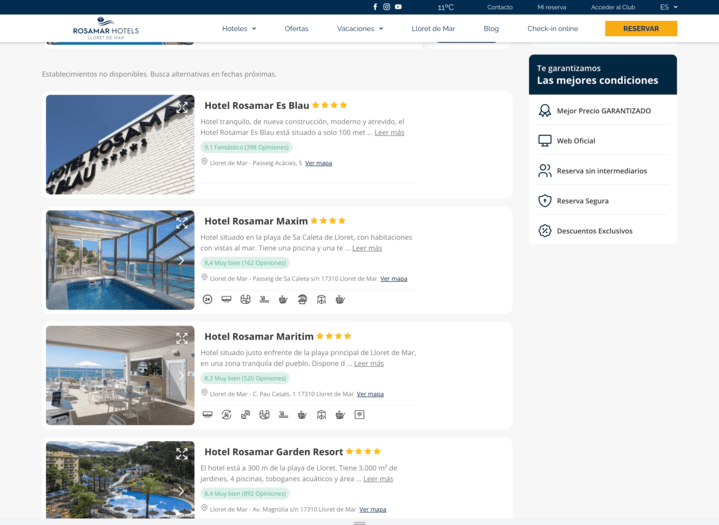Open Mi reserva in the top bar
The height and width of the screenshot is (525, 719).
coord(552,7)
